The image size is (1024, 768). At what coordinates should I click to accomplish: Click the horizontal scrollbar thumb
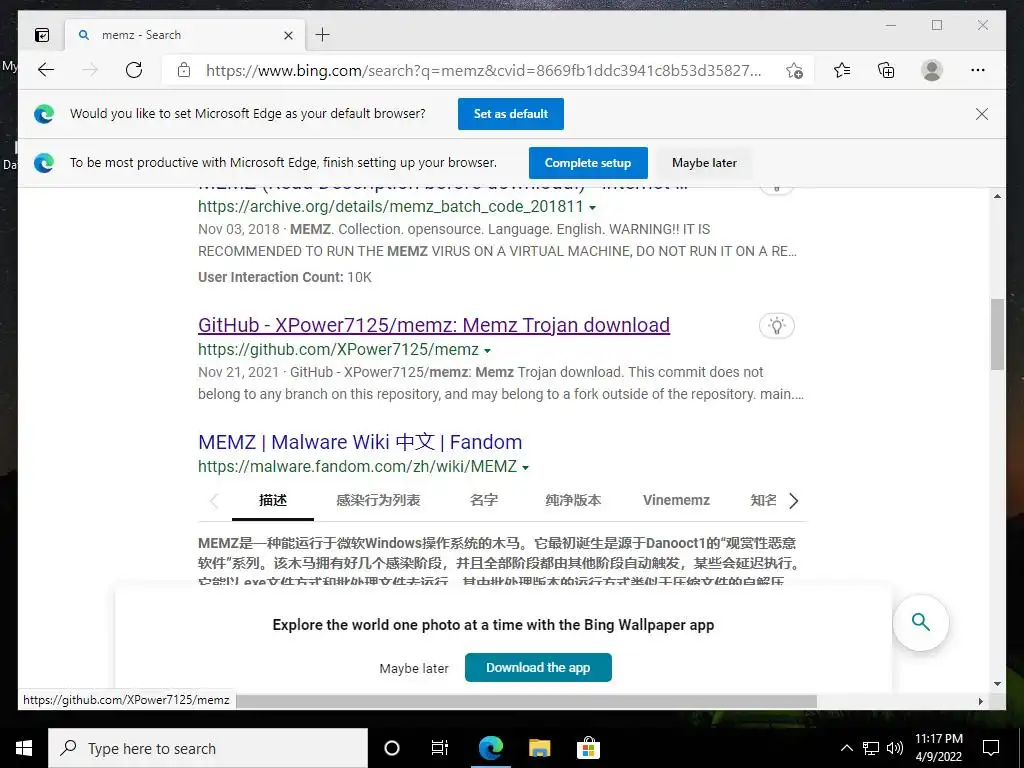(x=526, y=701)
